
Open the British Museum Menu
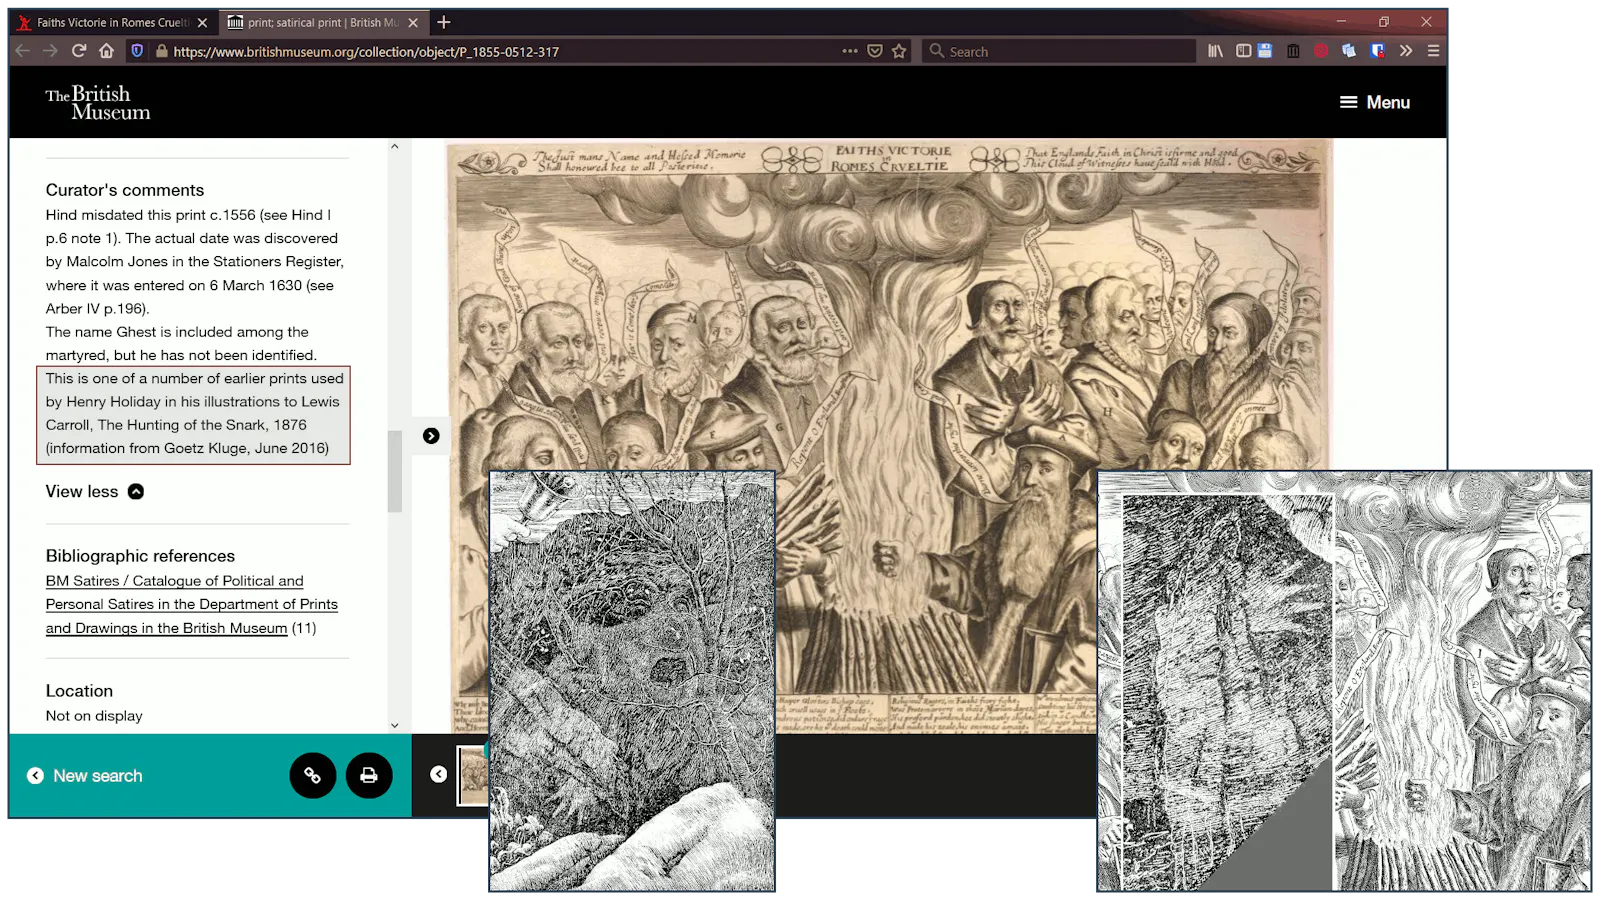[x=1375, y=102]
